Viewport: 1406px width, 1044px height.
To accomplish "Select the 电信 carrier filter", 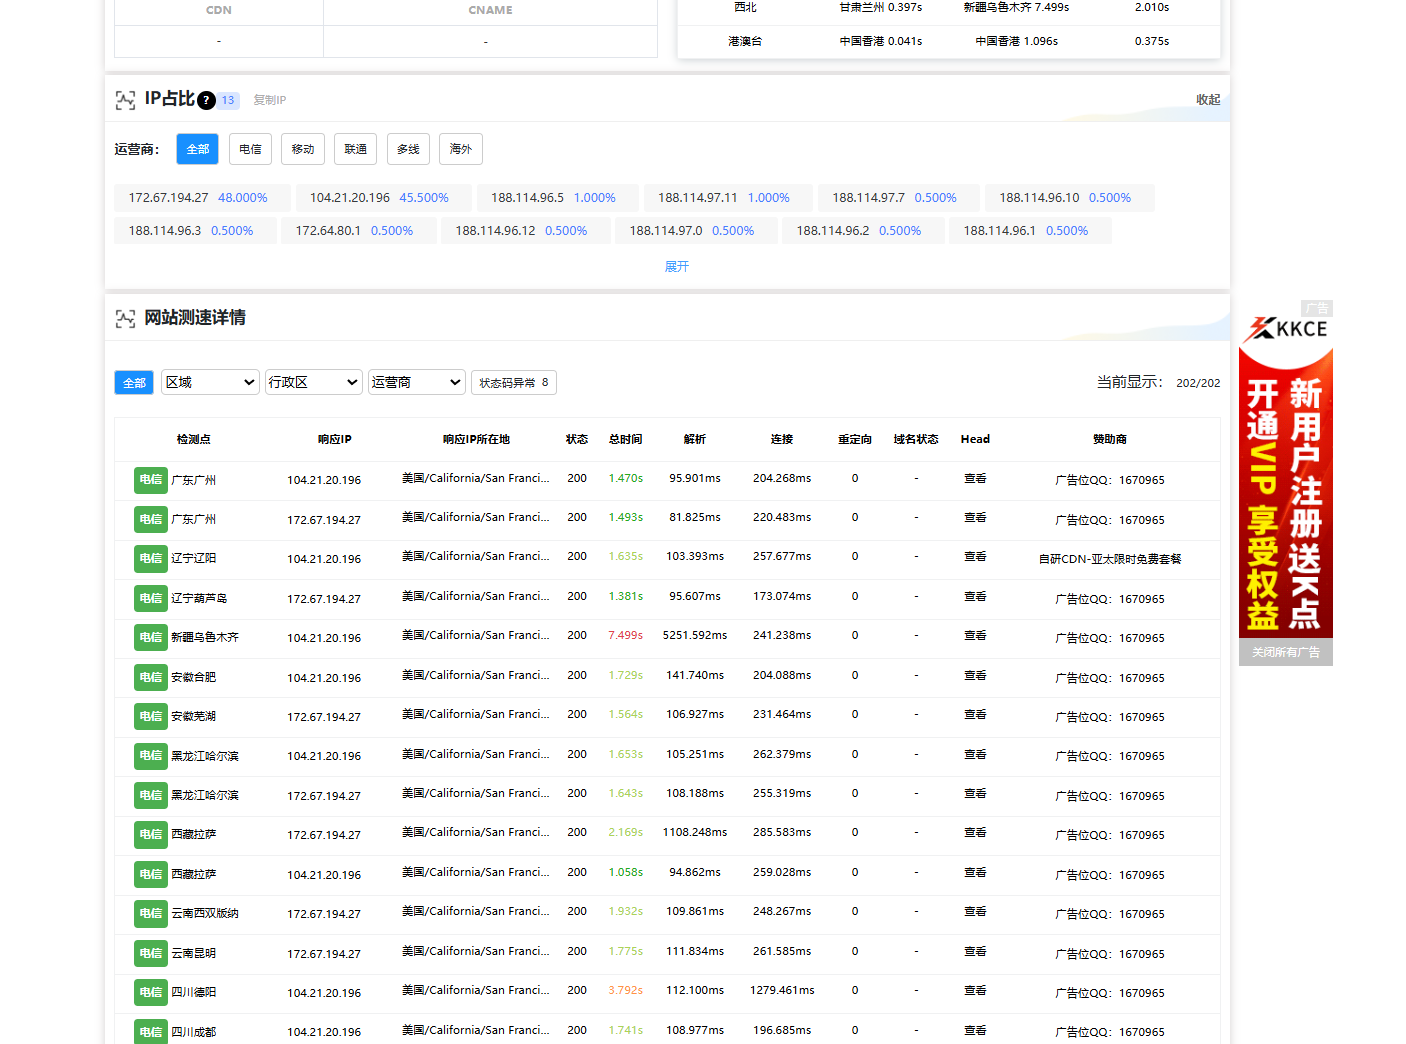I will (x=250, y=149).
